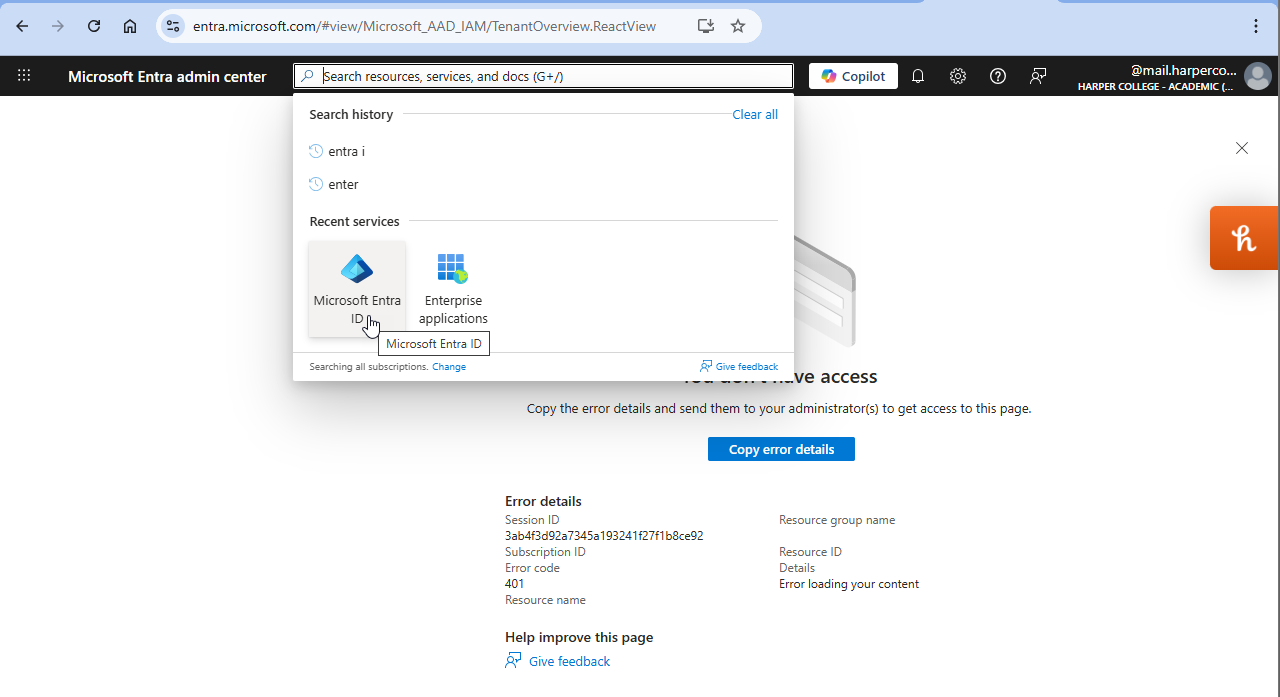
Task: Click the Session ID value text
Action: click(604, 536)
